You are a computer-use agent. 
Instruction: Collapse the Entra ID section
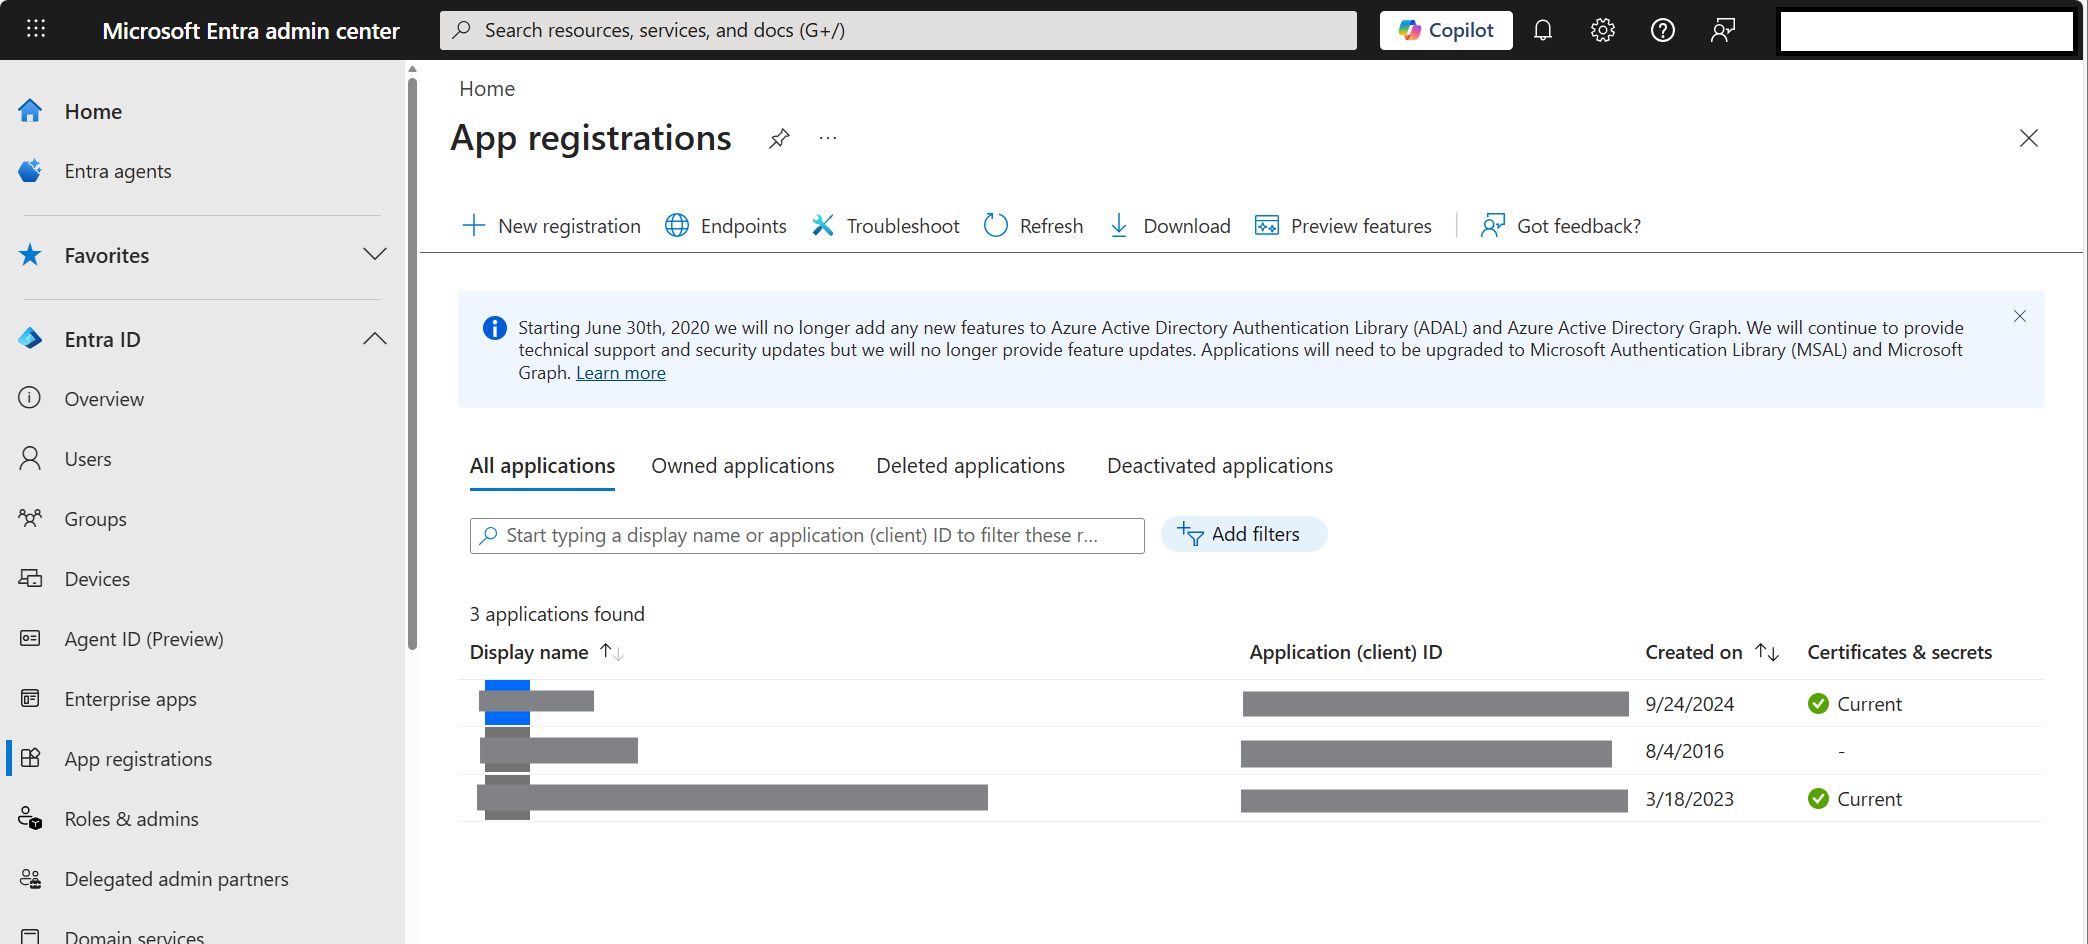[374, 339]
